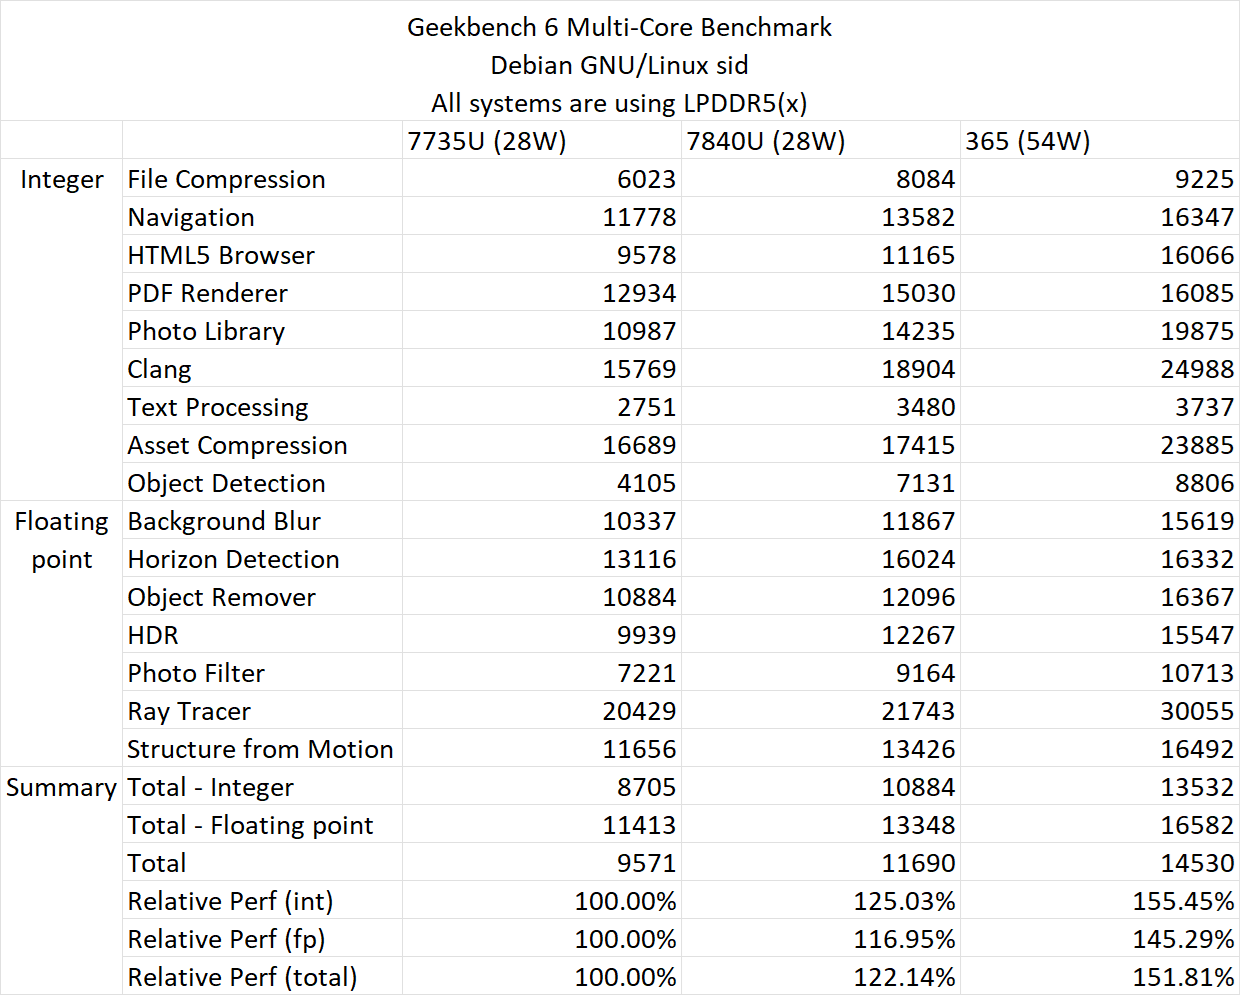1240x995 pixels.
Task: Click the Clang score 18904 cell
Action: (x=918, y=370)
